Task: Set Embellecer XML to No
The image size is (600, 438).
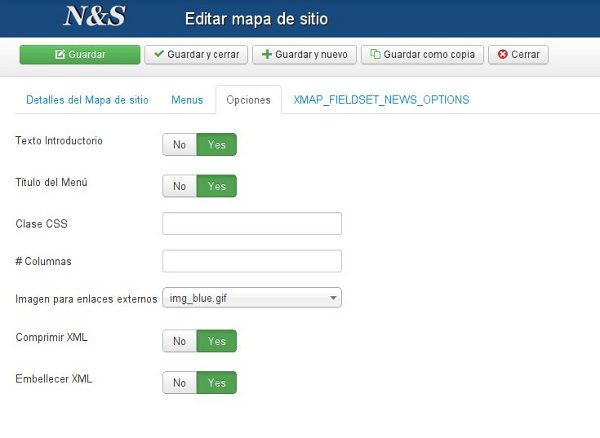Action: coord(179,383)
